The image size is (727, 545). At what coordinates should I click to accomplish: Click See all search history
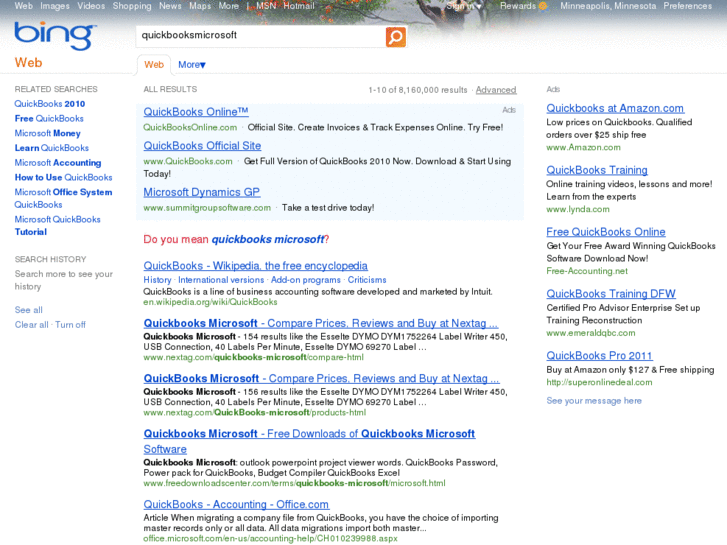coord(28,310)
